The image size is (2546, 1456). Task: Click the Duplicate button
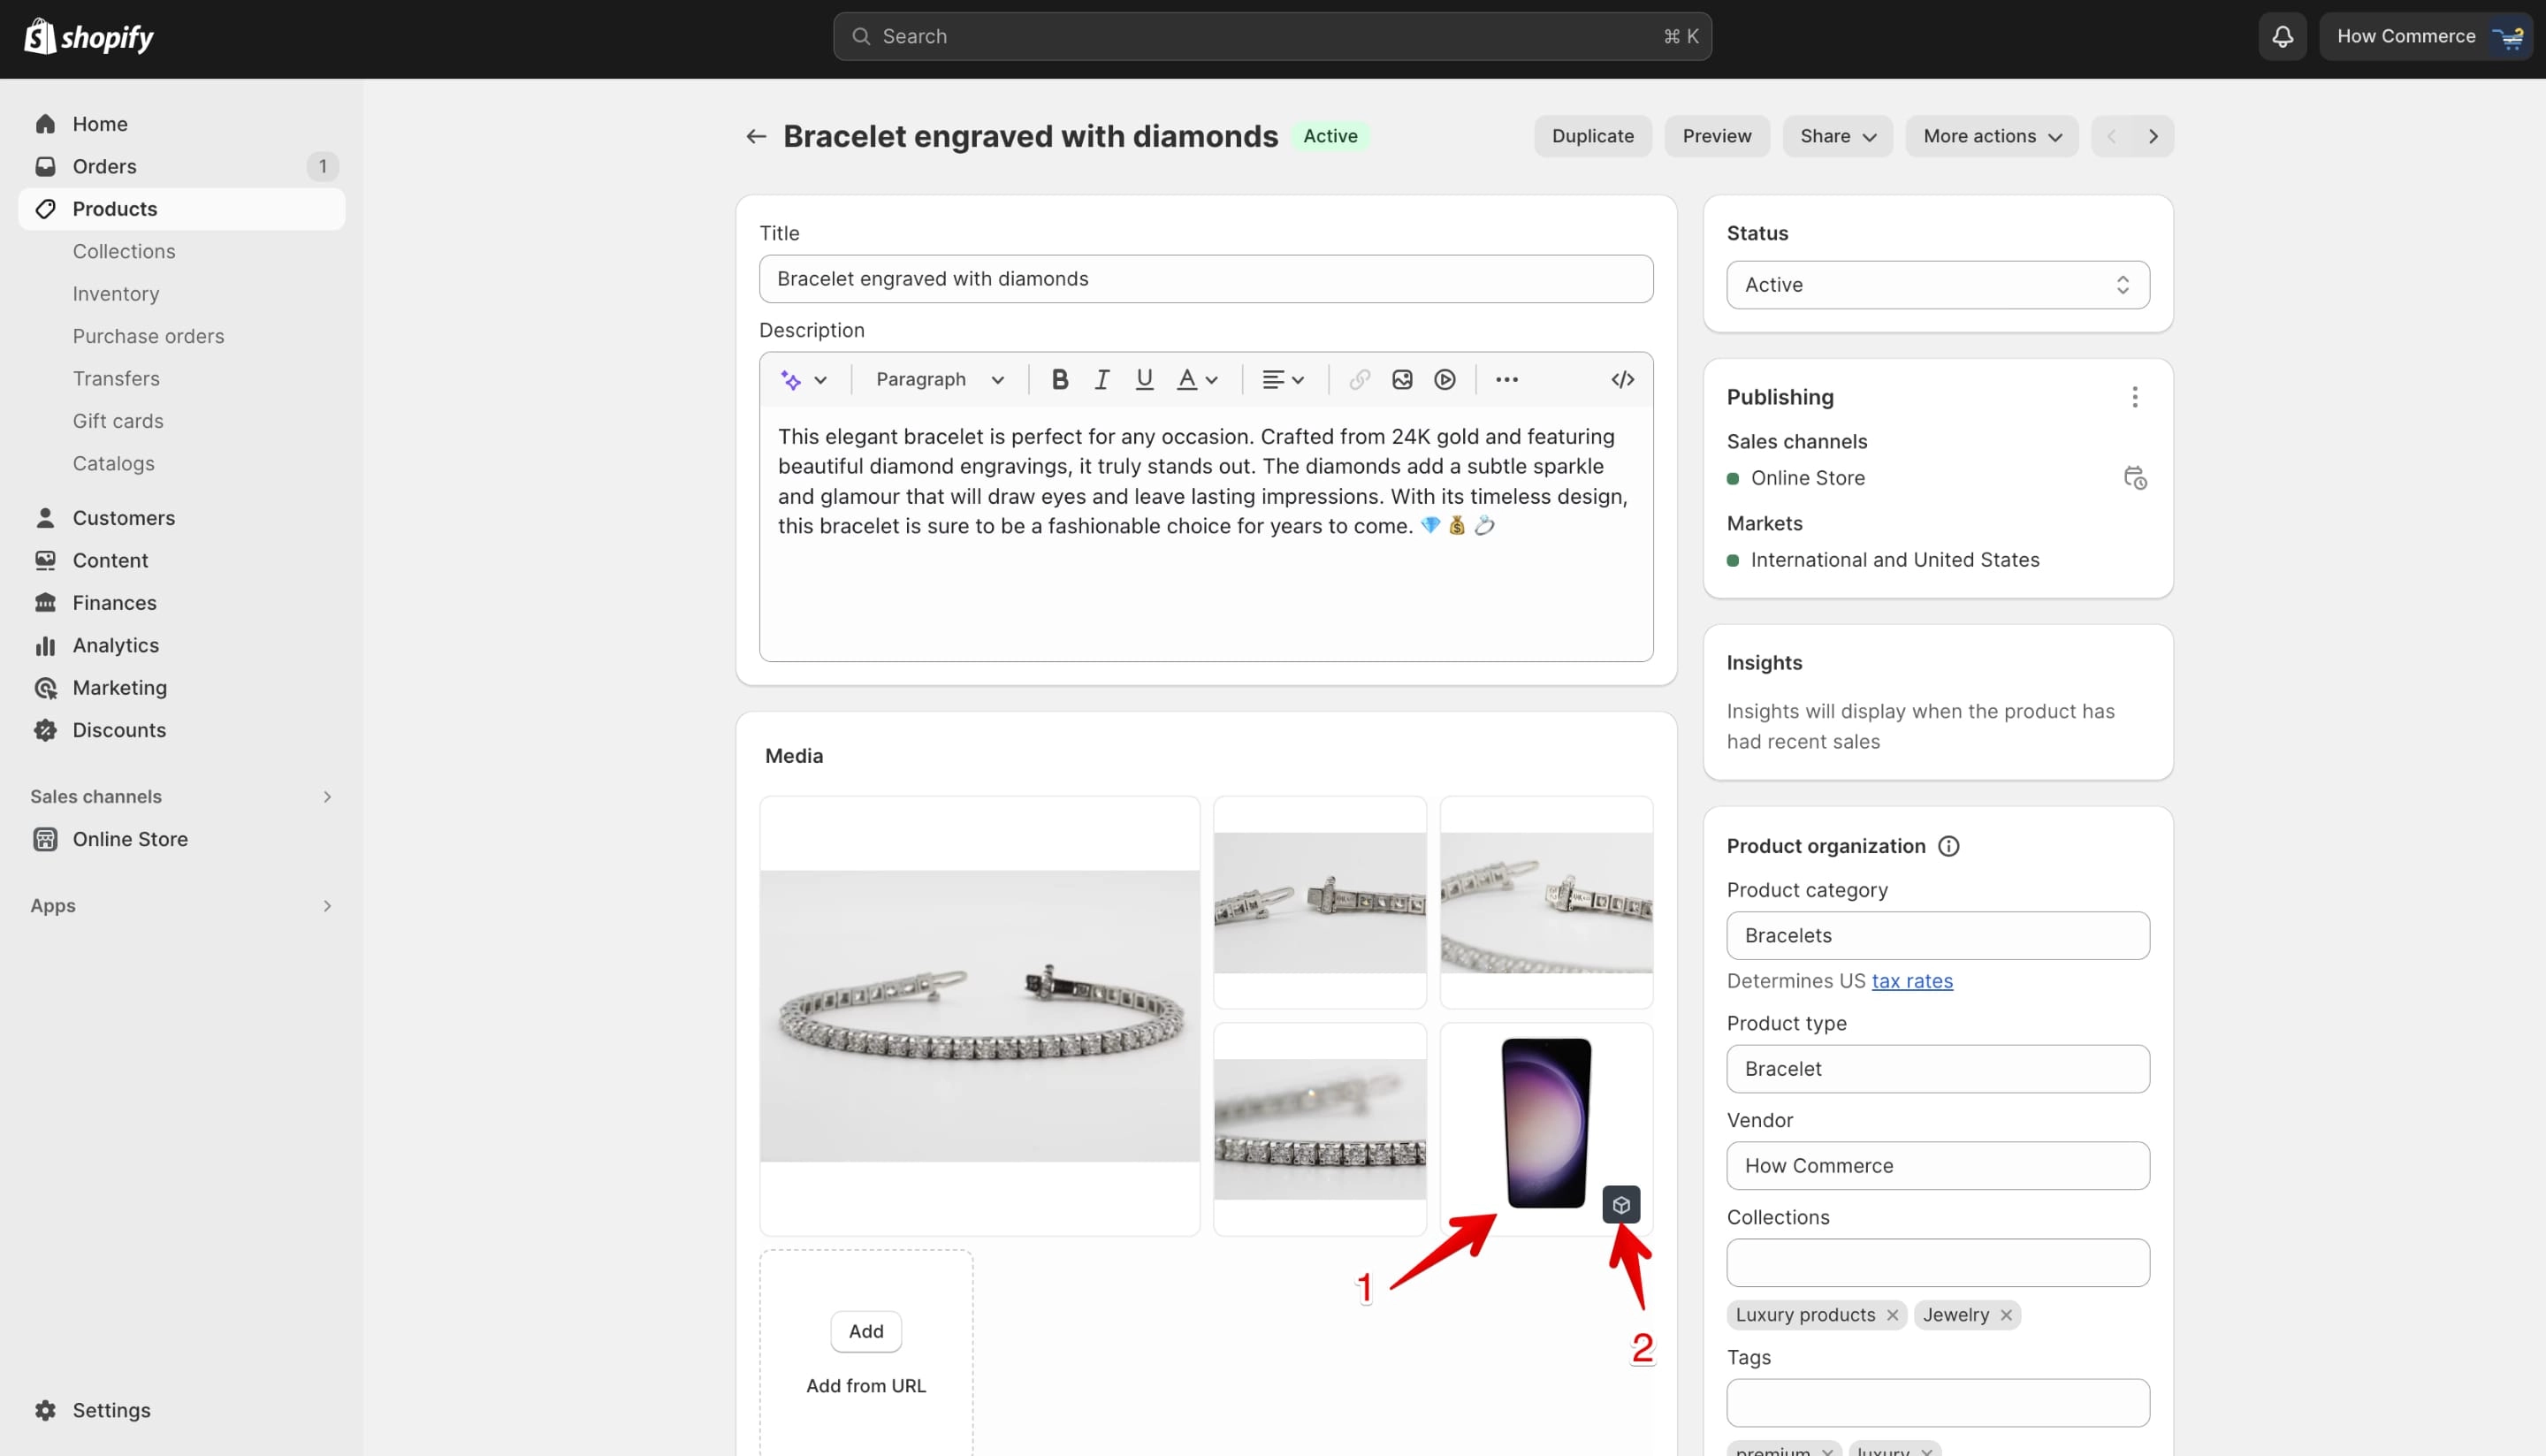(x=1592, y=136)
